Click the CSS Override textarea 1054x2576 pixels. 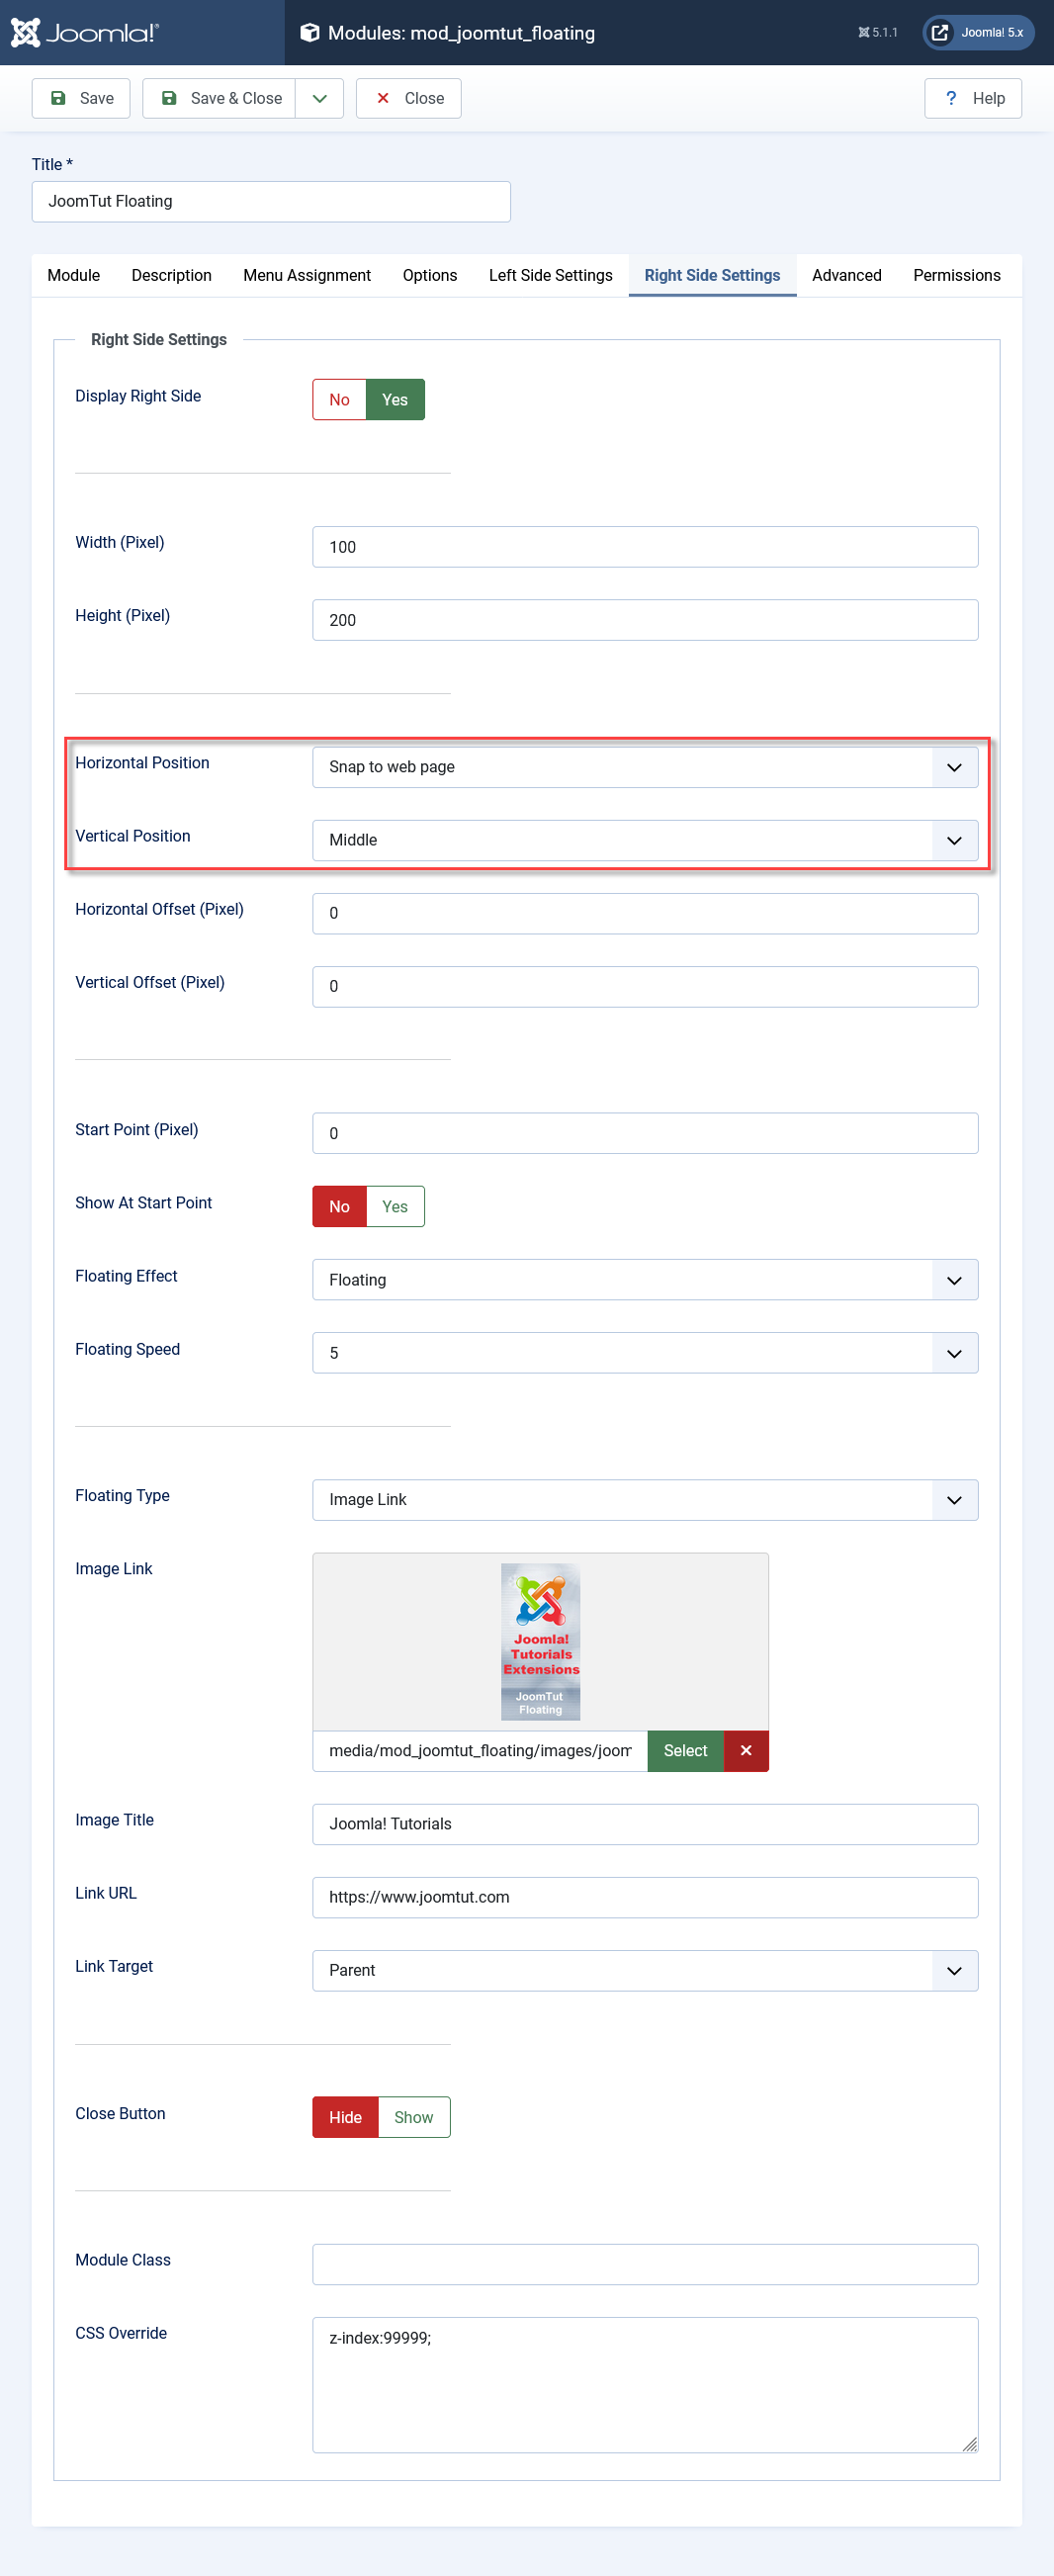(645, 2385)
